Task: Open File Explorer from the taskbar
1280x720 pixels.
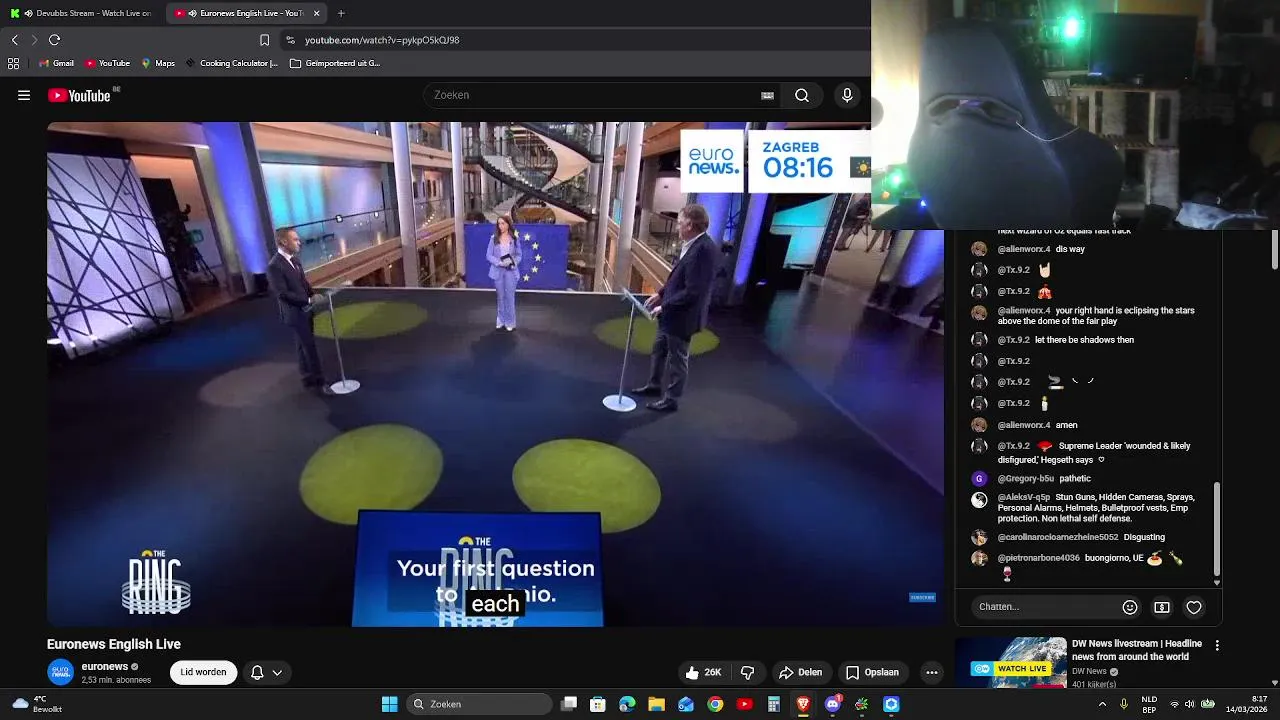Action: pyautogui.click(x=657, y=704)
